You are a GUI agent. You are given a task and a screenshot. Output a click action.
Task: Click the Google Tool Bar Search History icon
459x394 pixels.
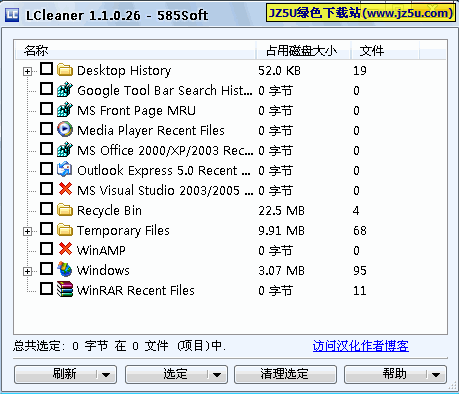(65, 90)
